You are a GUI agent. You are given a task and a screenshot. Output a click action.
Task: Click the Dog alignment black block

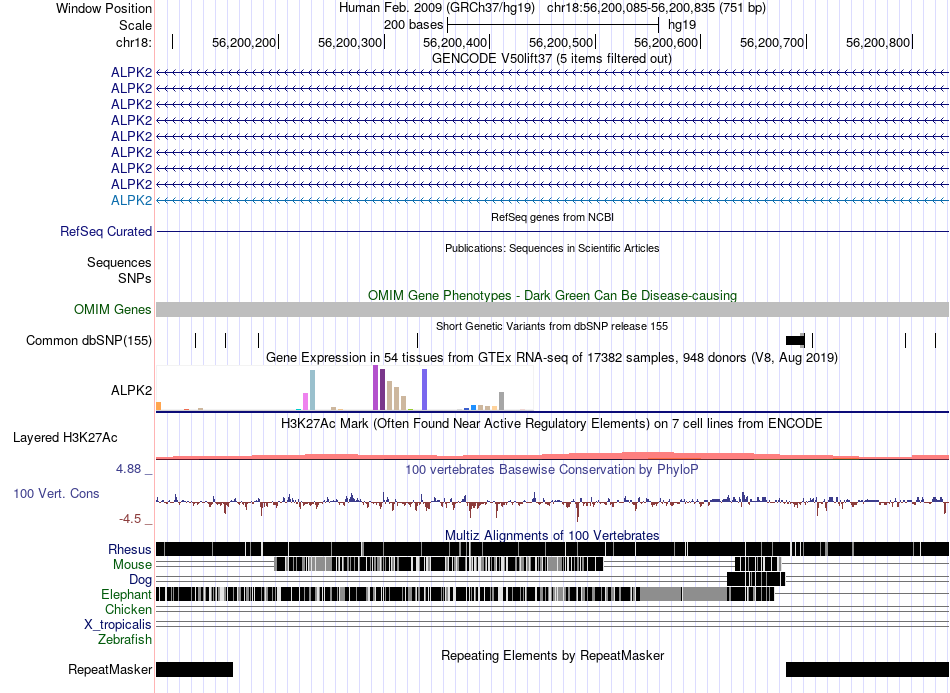pyautogui.click(x=756, y=579)
